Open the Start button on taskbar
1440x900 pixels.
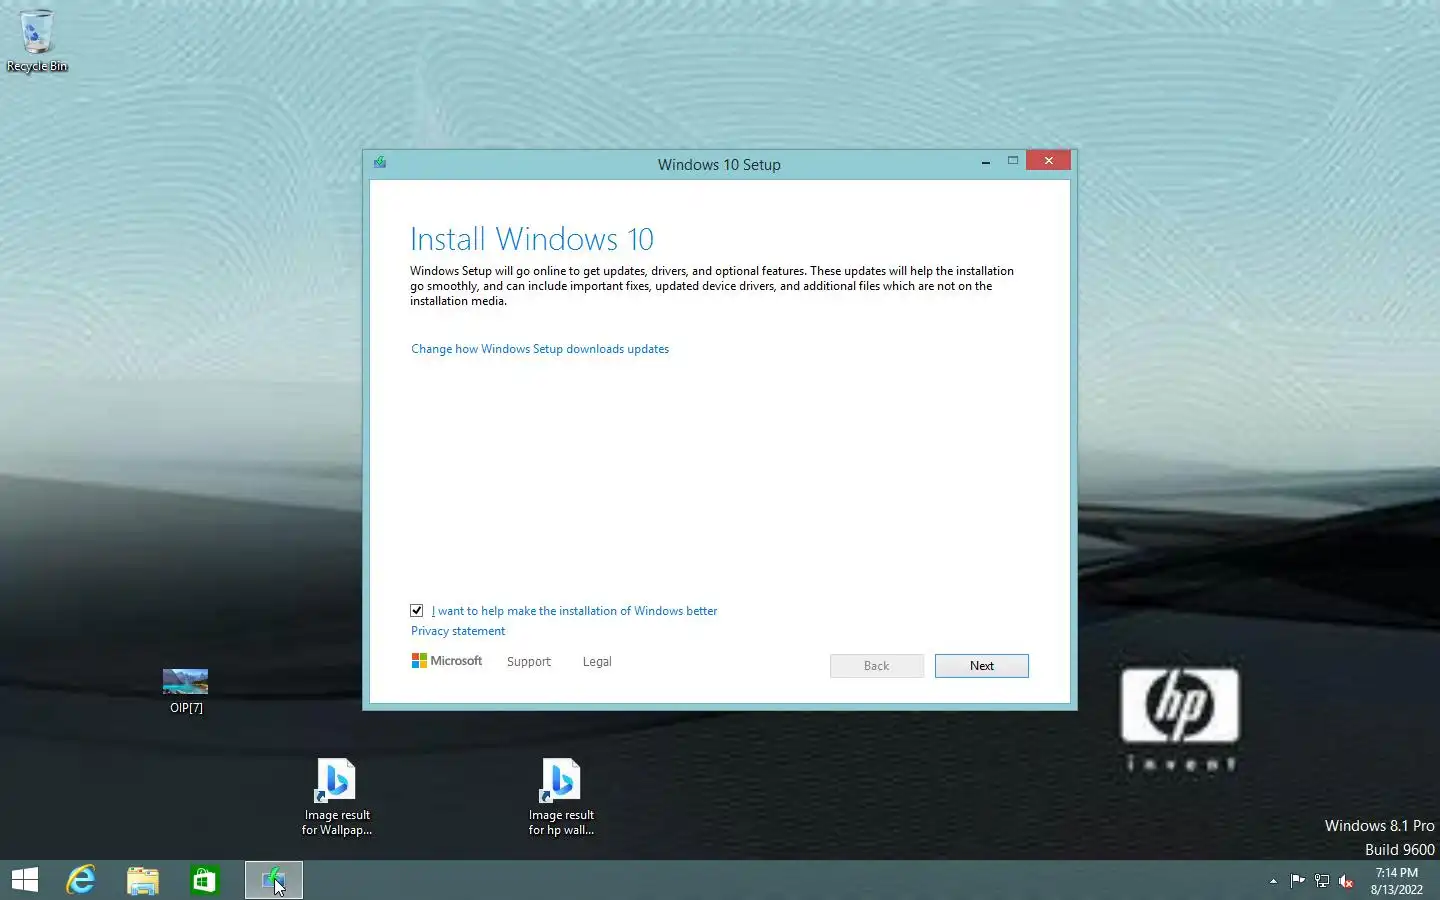25,880
